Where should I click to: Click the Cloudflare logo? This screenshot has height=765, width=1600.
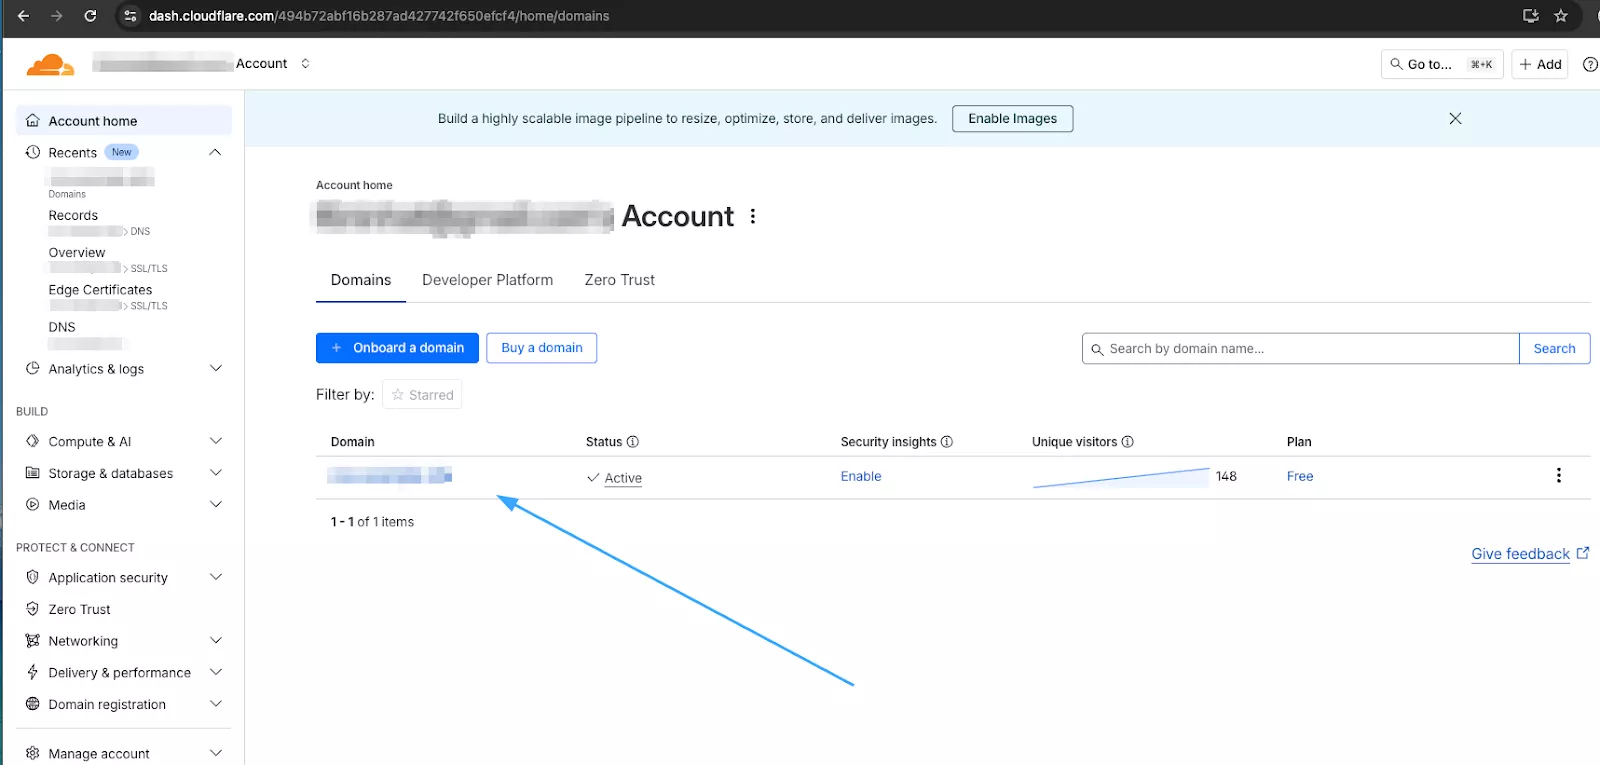pyautogui.click(x=50, y=65)
